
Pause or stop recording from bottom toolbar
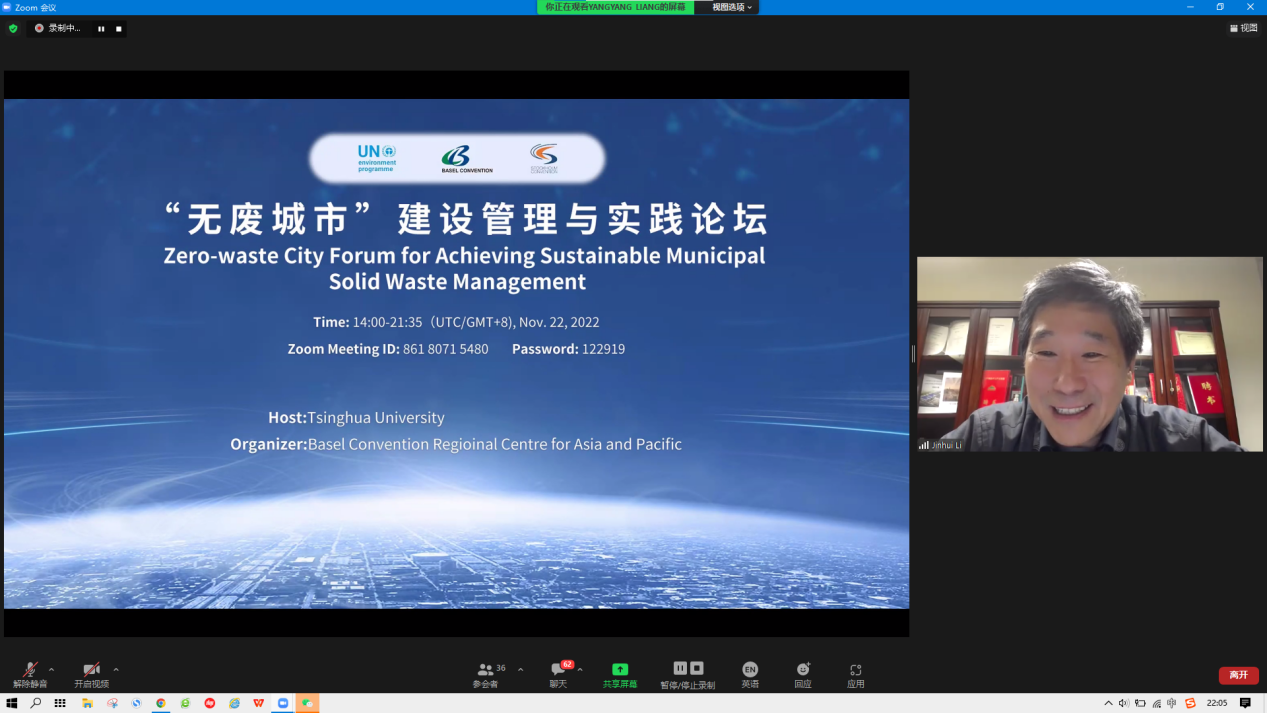click(x=687, y=675)
